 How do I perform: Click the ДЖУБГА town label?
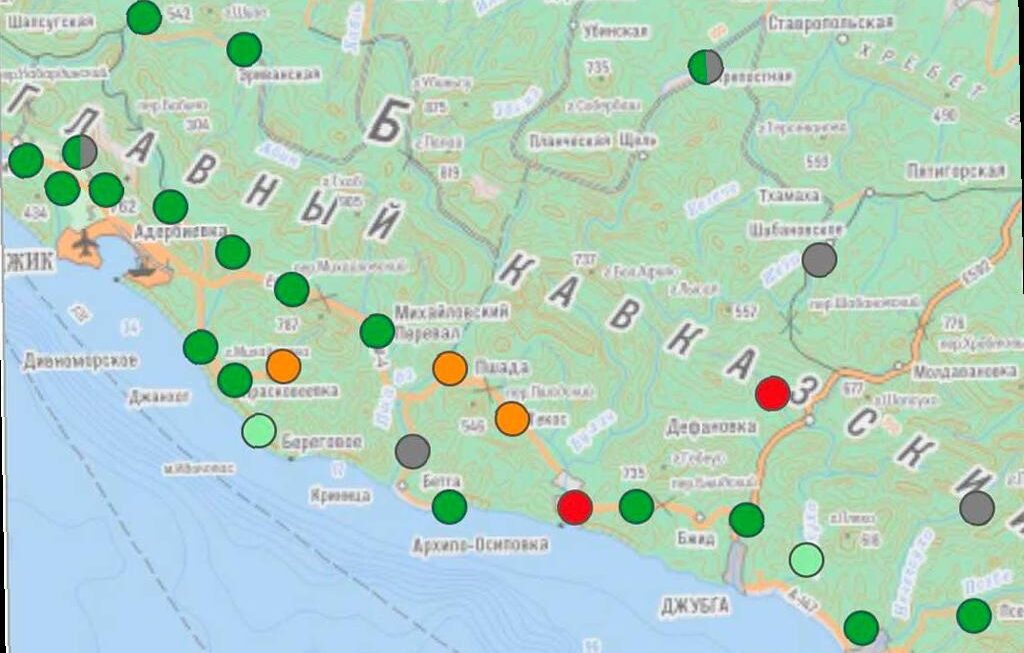coord(695,606)
